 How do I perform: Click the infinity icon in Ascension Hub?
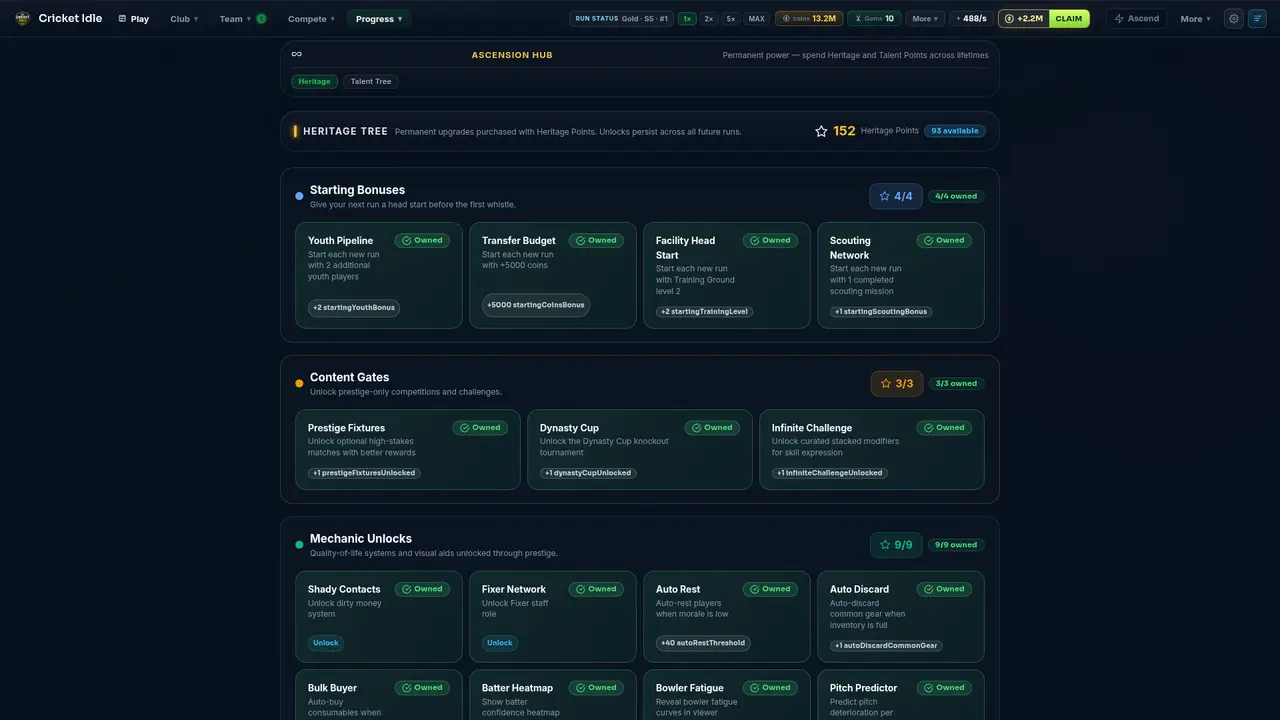point(297,54)
